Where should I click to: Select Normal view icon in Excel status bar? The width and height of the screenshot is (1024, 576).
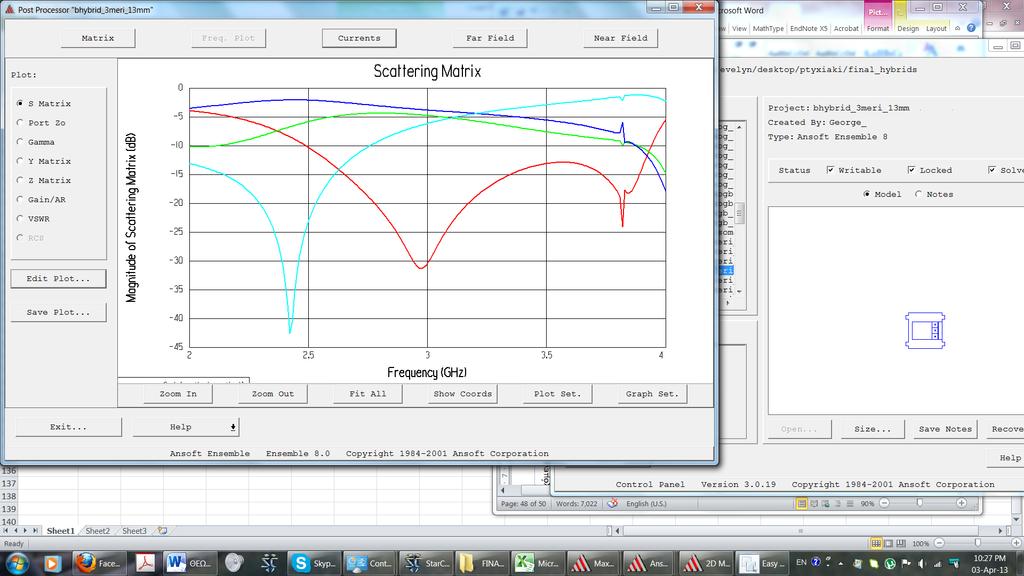click(876, 543)
